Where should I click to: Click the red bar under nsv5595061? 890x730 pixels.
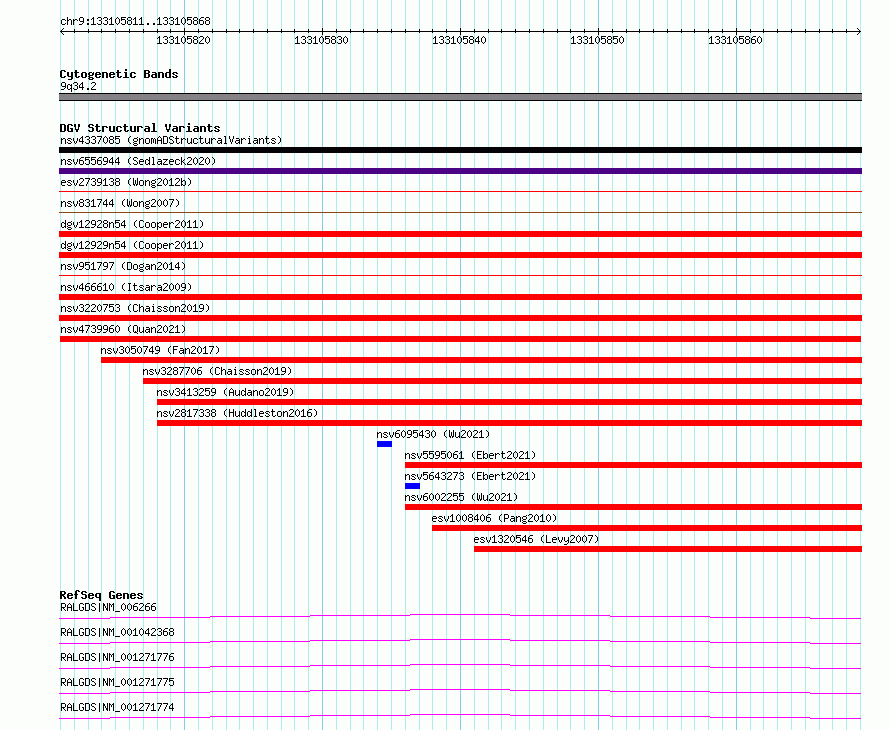pyautogui.click(x=633, y=465)
